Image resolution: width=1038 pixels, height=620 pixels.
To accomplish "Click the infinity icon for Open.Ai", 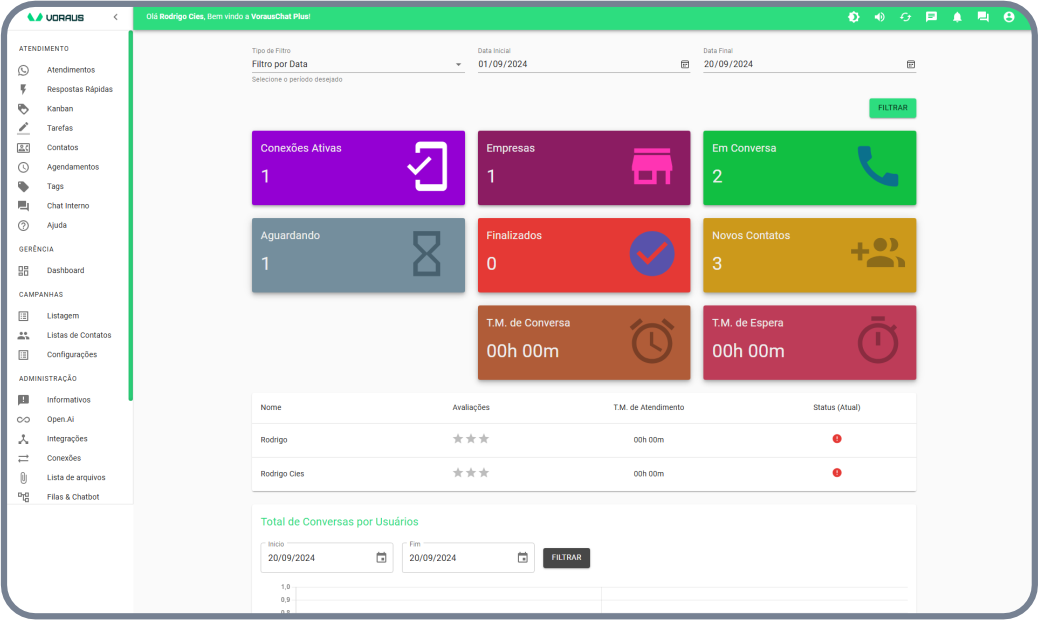I will (24, 420).
